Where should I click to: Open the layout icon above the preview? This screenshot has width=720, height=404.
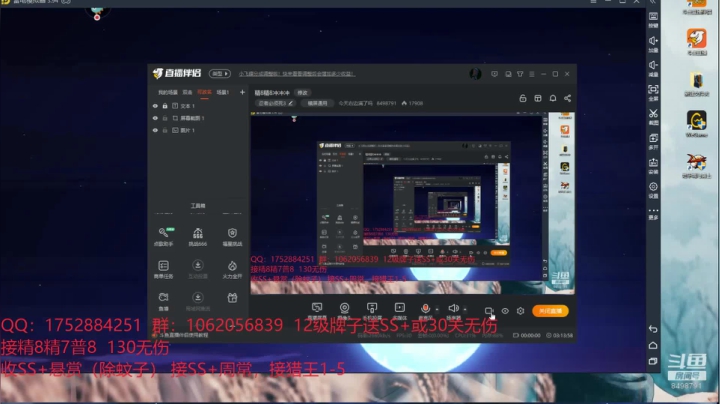click(x=538, y=98)
